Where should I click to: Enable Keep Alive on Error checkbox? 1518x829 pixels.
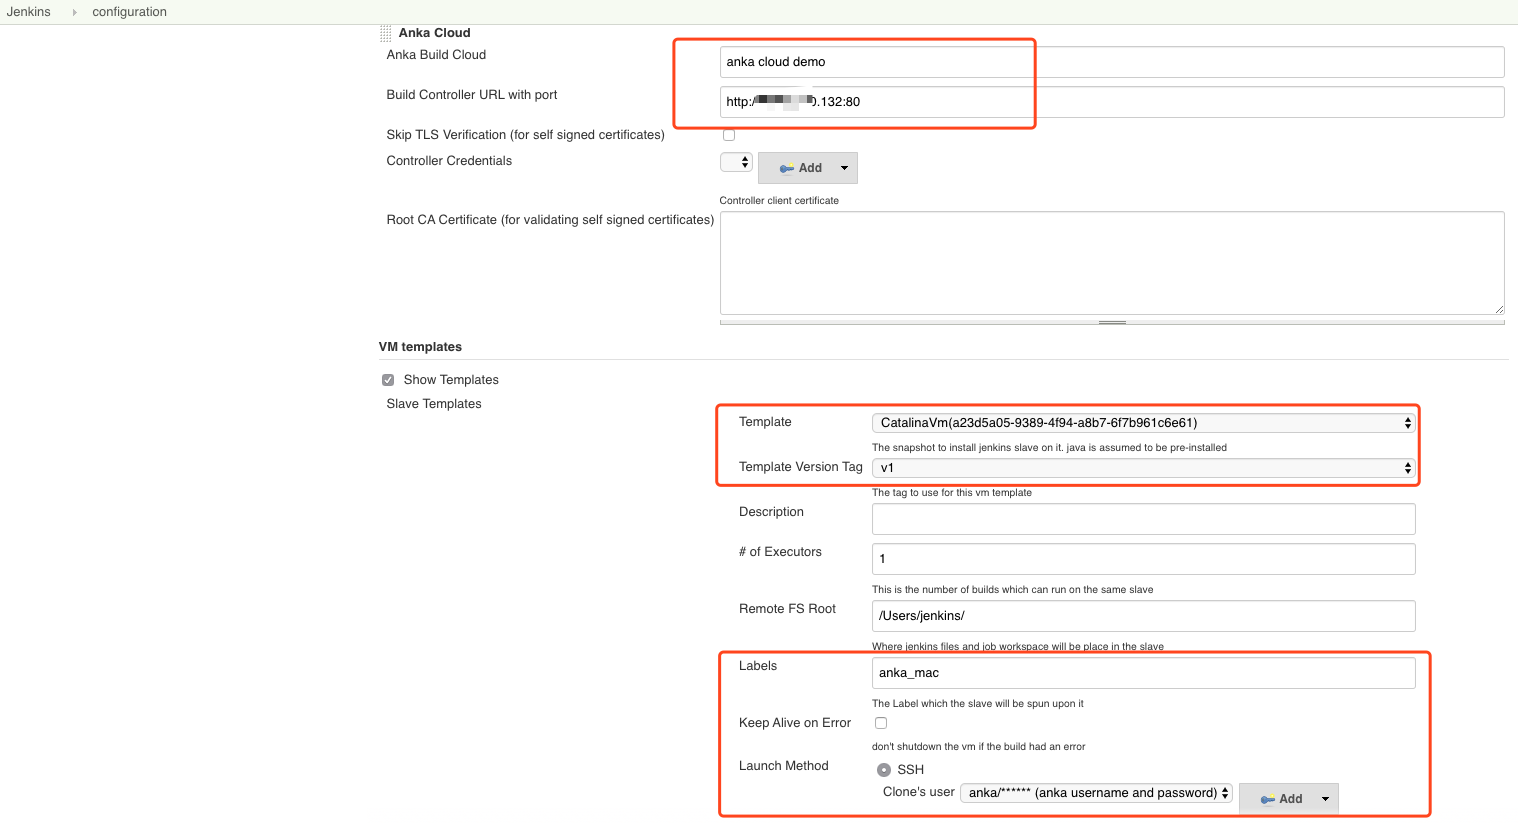pos(881,723)
